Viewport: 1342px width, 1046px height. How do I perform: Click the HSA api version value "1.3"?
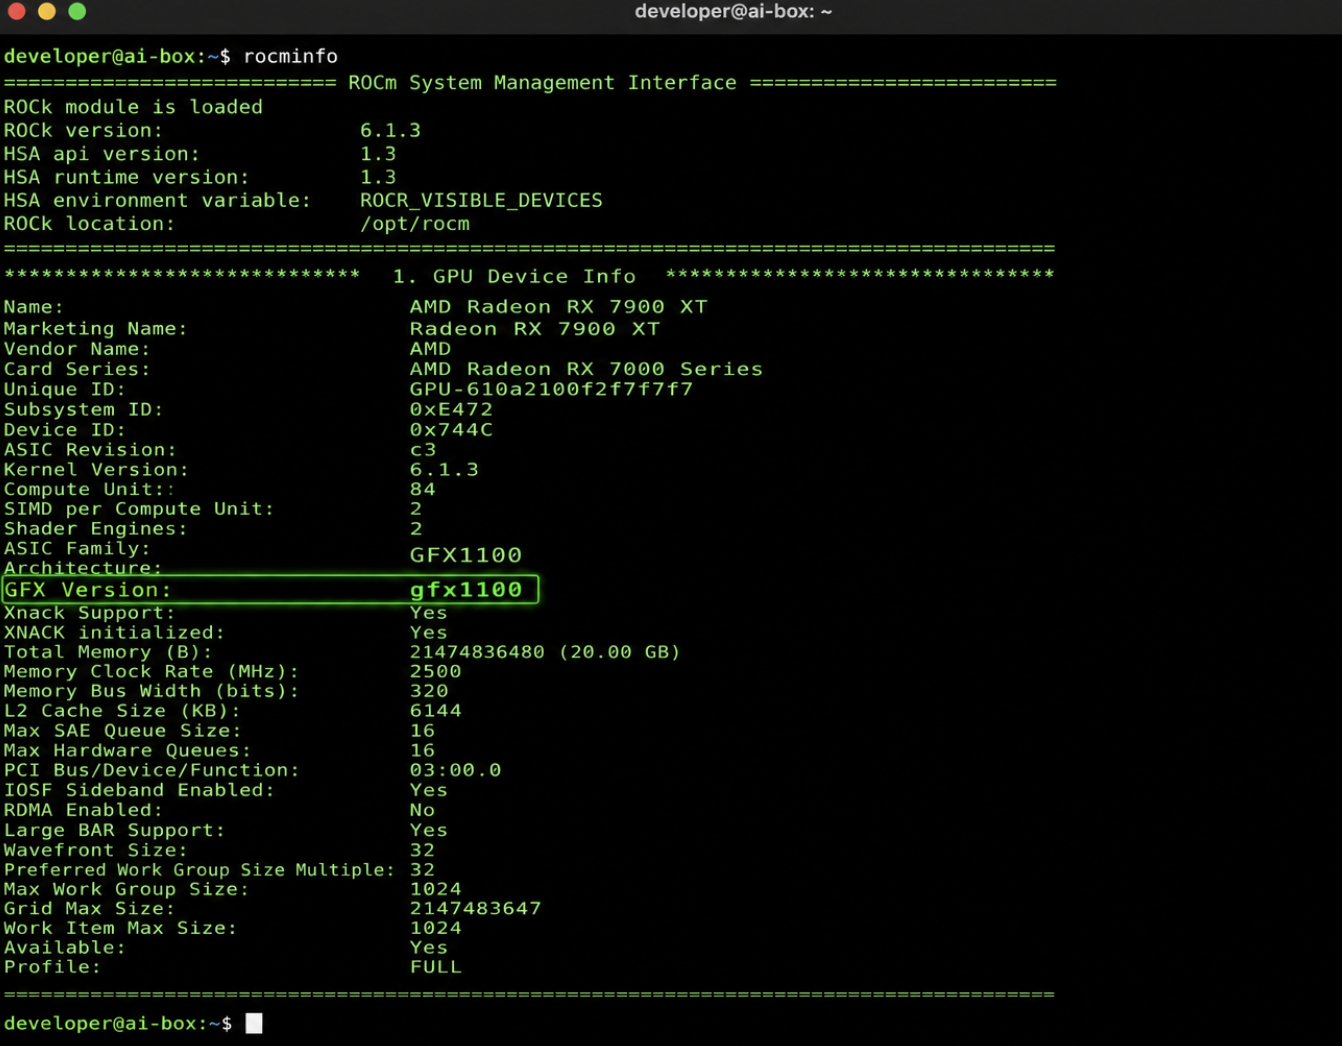tap(378, 154)
